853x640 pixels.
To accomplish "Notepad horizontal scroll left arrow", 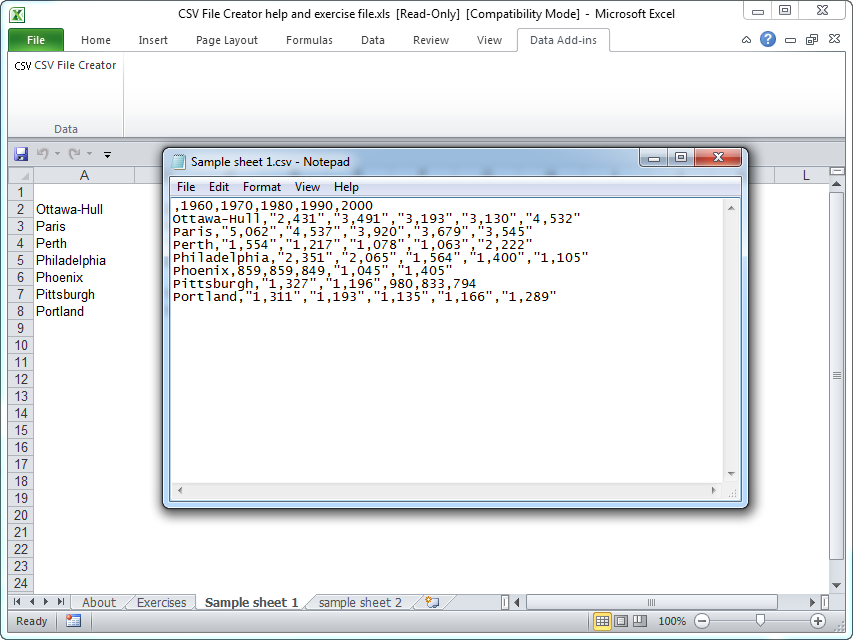I will [x=180, y=490].
